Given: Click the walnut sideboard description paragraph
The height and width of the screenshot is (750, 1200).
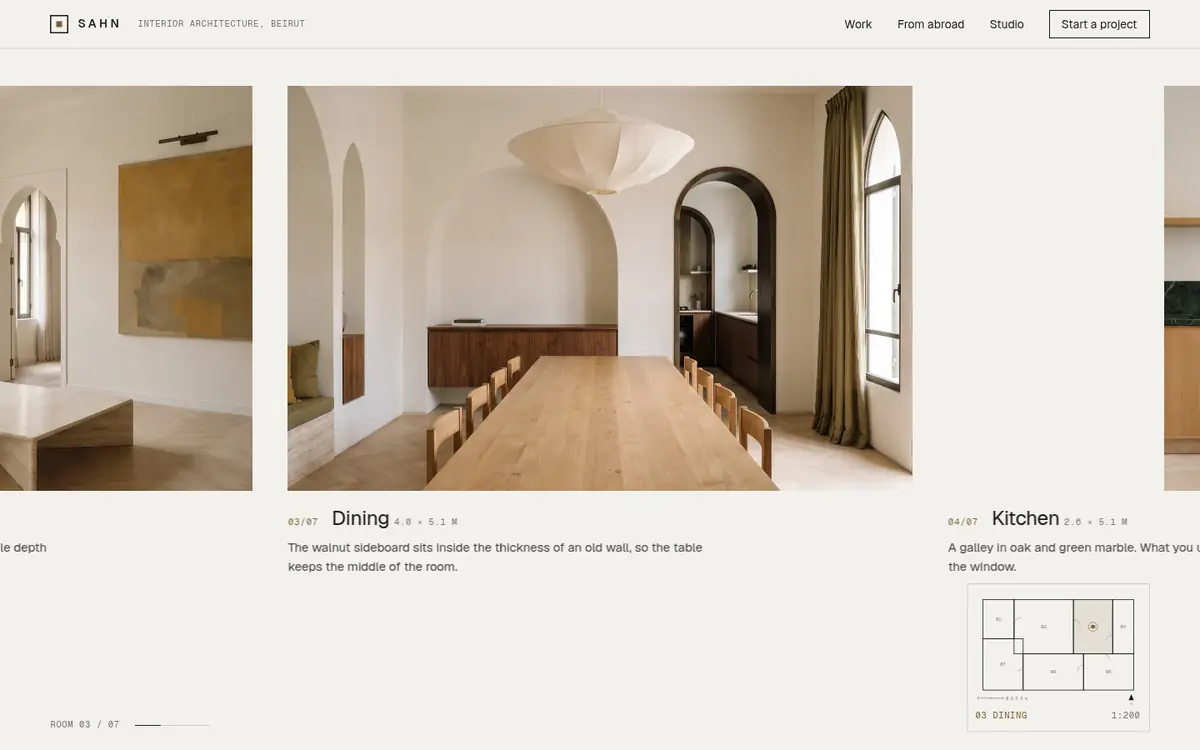Looking at the screenshot, I should tap(495, 557).
